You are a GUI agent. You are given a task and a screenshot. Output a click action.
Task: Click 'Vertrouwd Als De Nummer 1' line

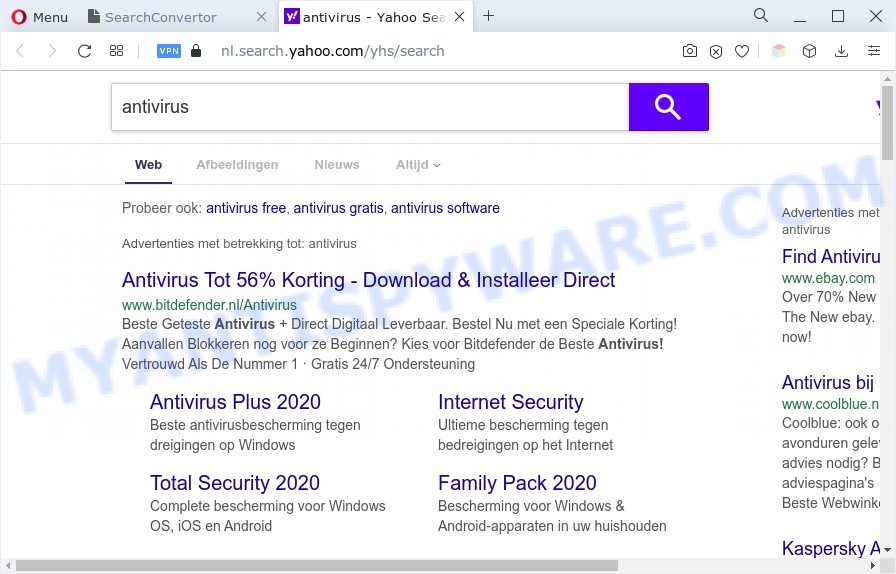[x=298, y=364]
